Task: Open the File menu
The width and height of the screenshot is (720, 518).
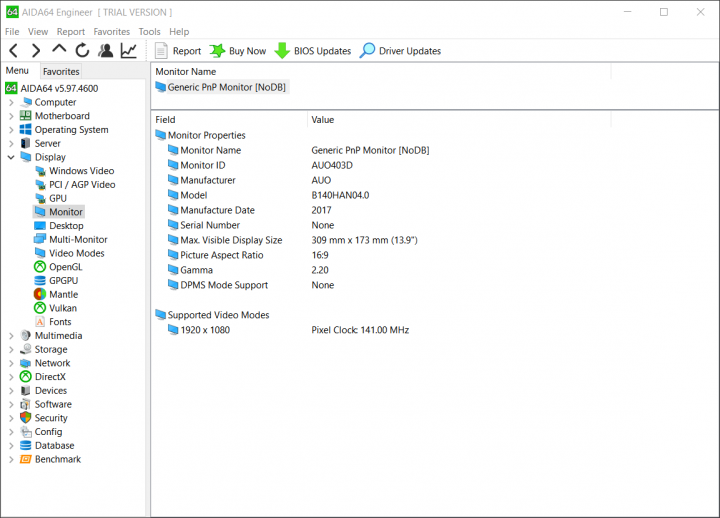Action: coord(12,32)
